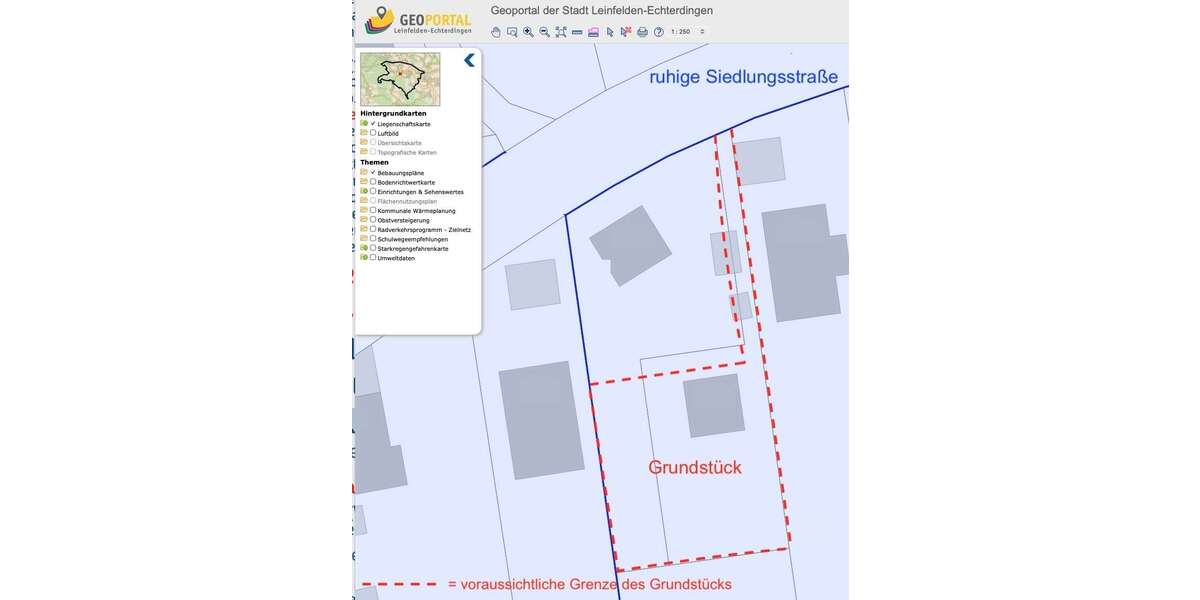The width and height of the screenshot is (1200, 600).
Task: Select the pan hand tool
Action: click(x=496, y=32)
